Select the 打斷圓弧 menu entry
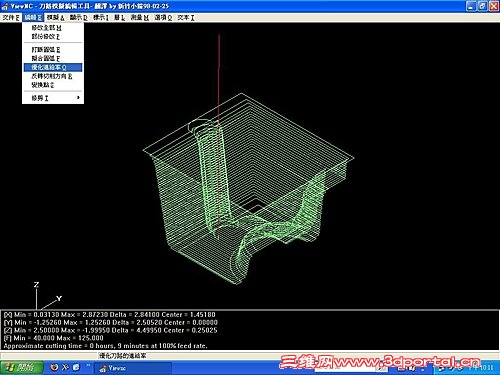 click(53, 50)
